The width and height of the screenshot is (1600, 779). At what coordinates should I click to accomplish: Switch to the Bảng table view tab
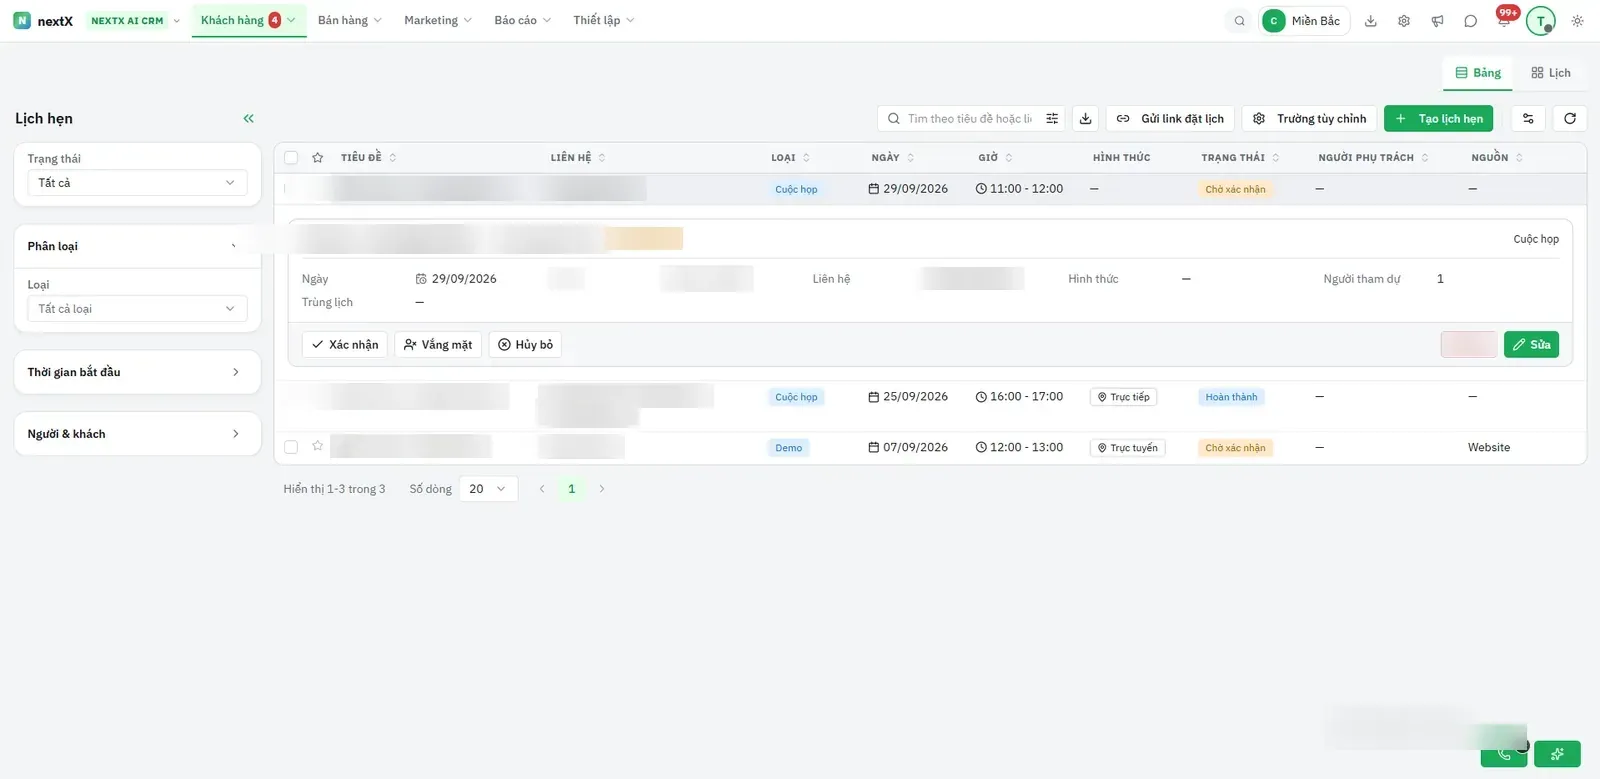coord(1478,73)
